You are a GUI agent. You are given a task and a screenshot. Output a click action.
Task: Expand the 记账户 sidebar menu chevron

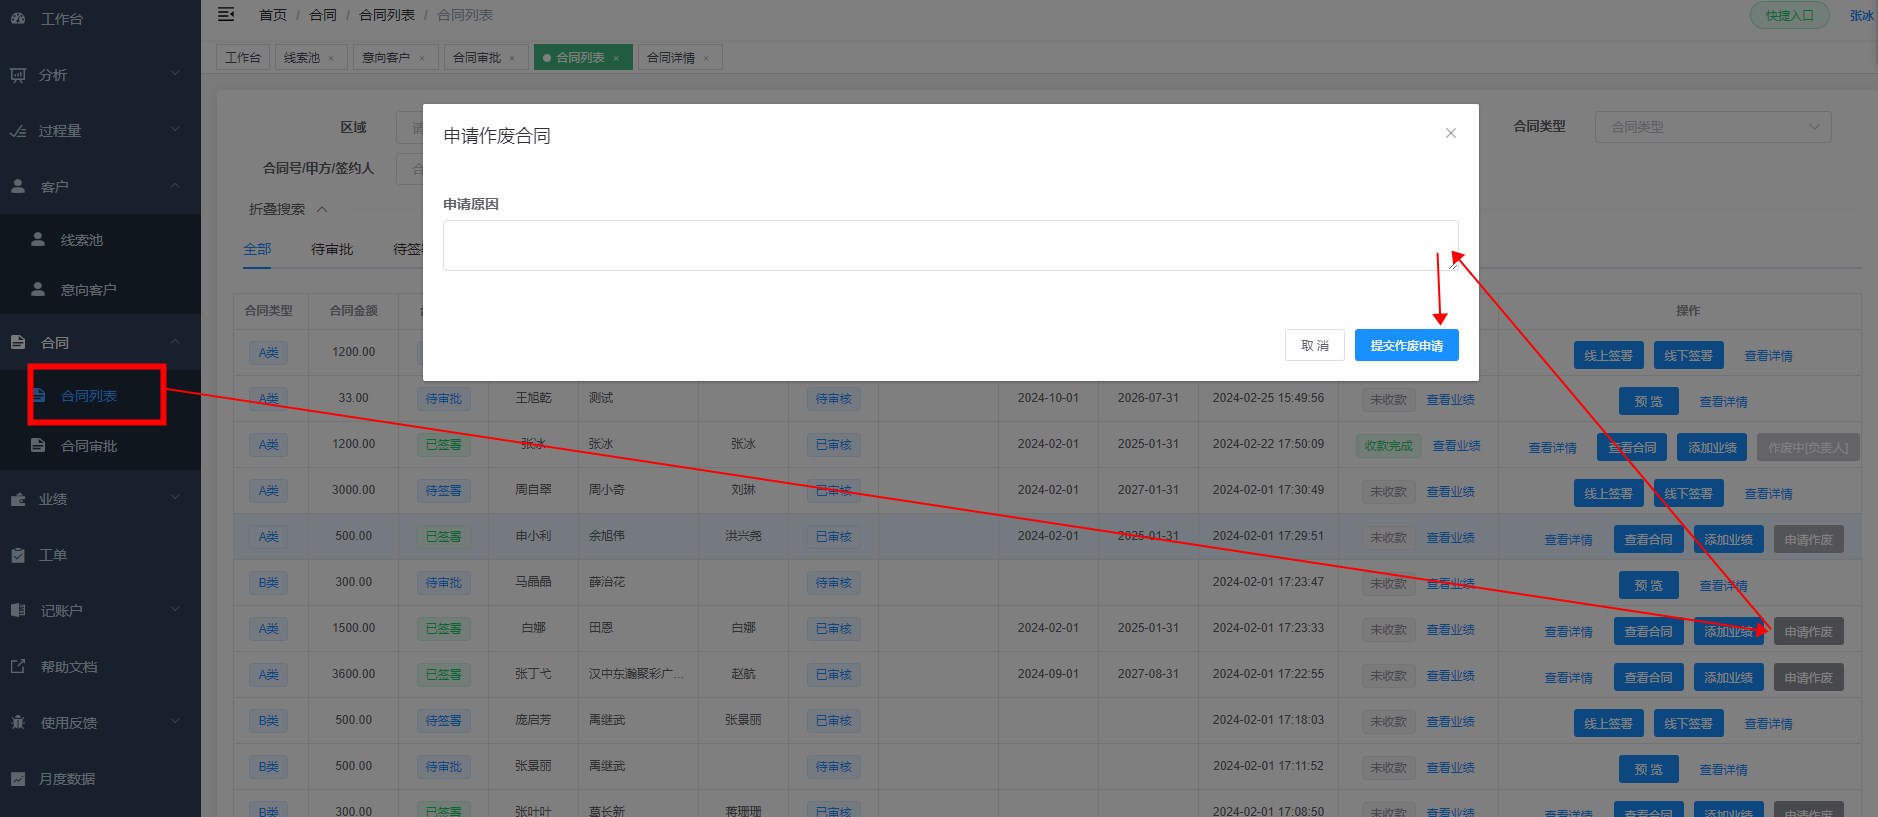(x=175, y=609)
